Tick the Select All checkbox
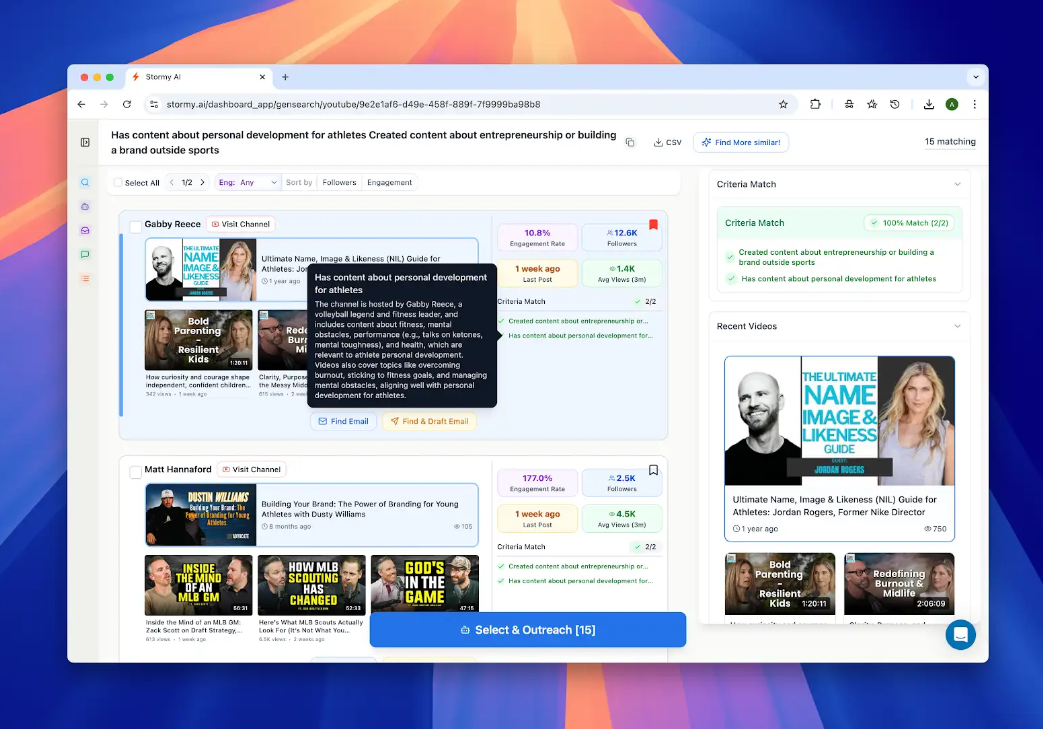This screenshot has width=1043, height=729. coord(118,183)
